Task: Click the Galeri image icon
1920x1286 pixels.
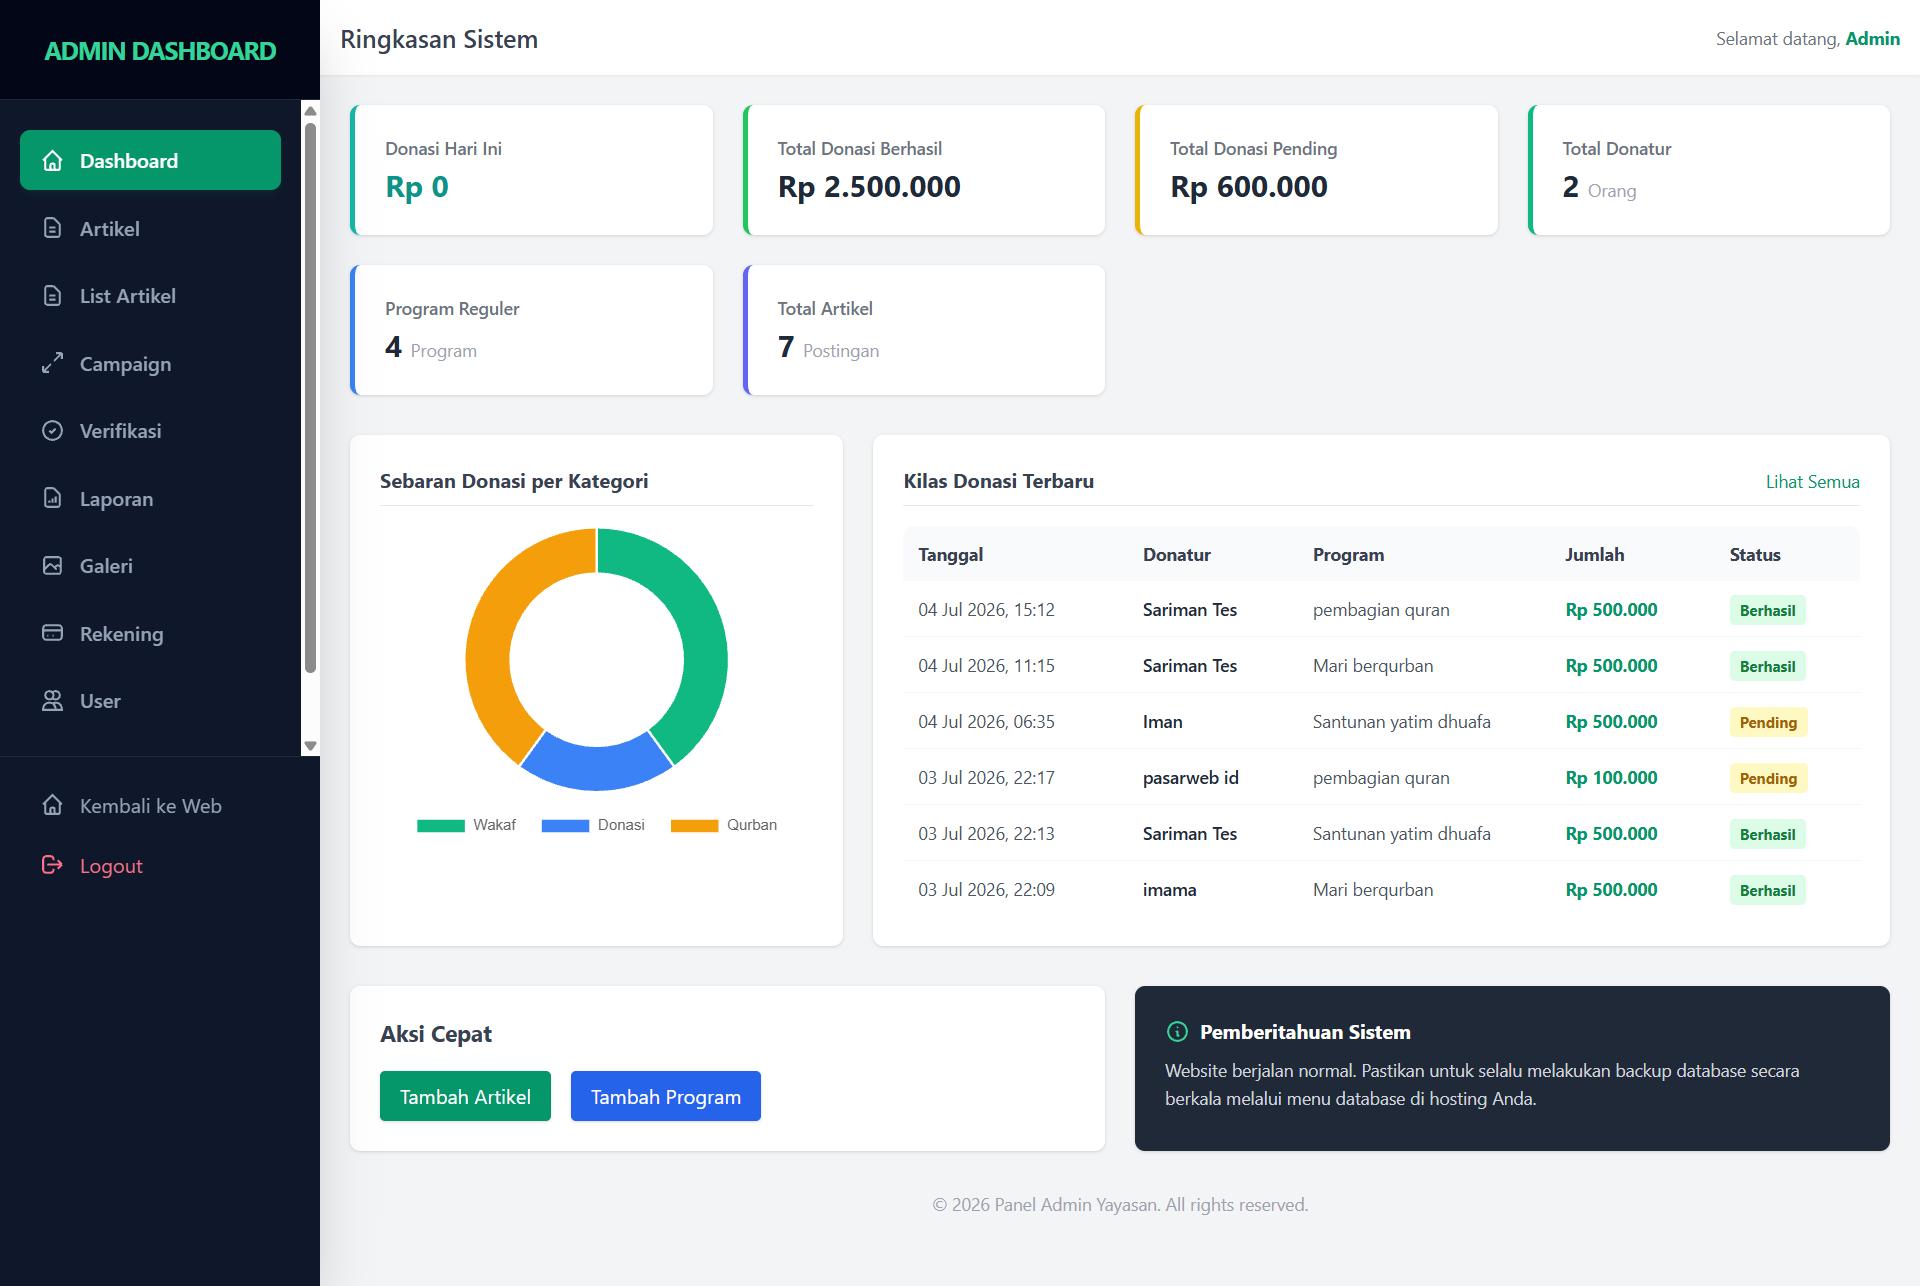Action: (53, 566)
